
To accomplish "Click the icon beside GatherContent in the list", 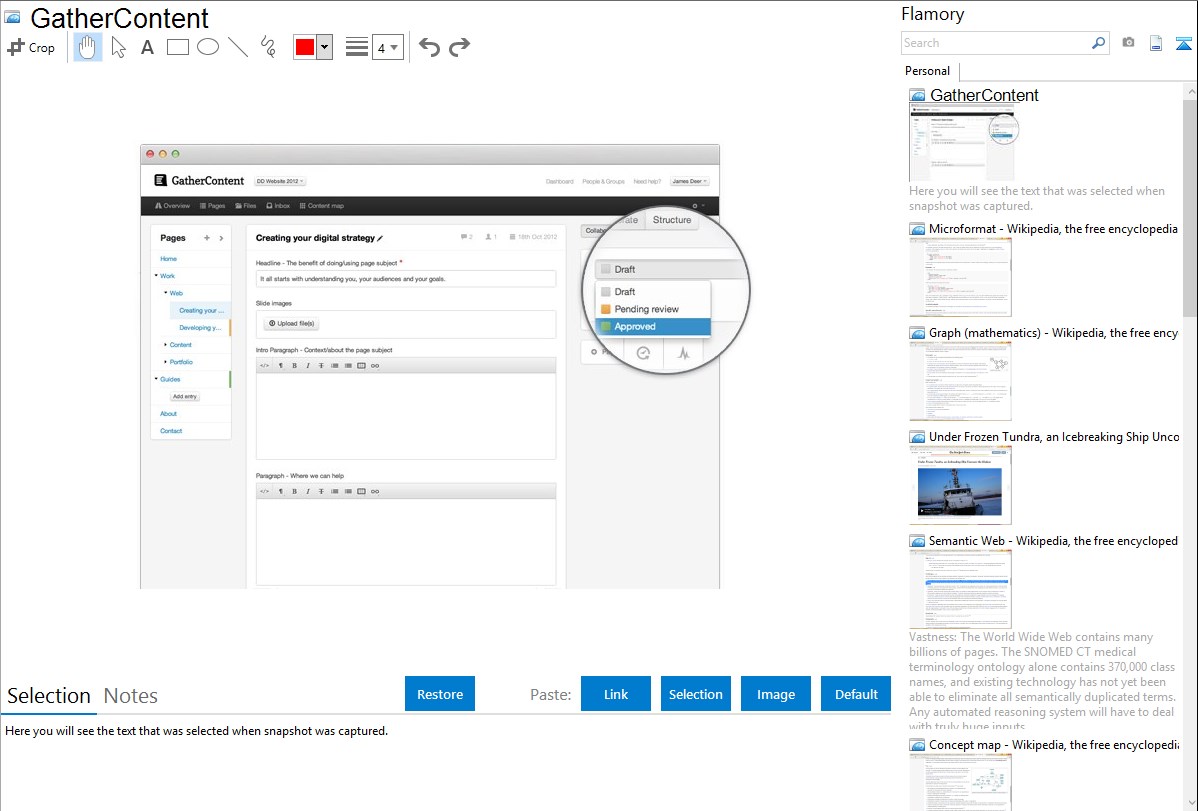I will point(917,96).
